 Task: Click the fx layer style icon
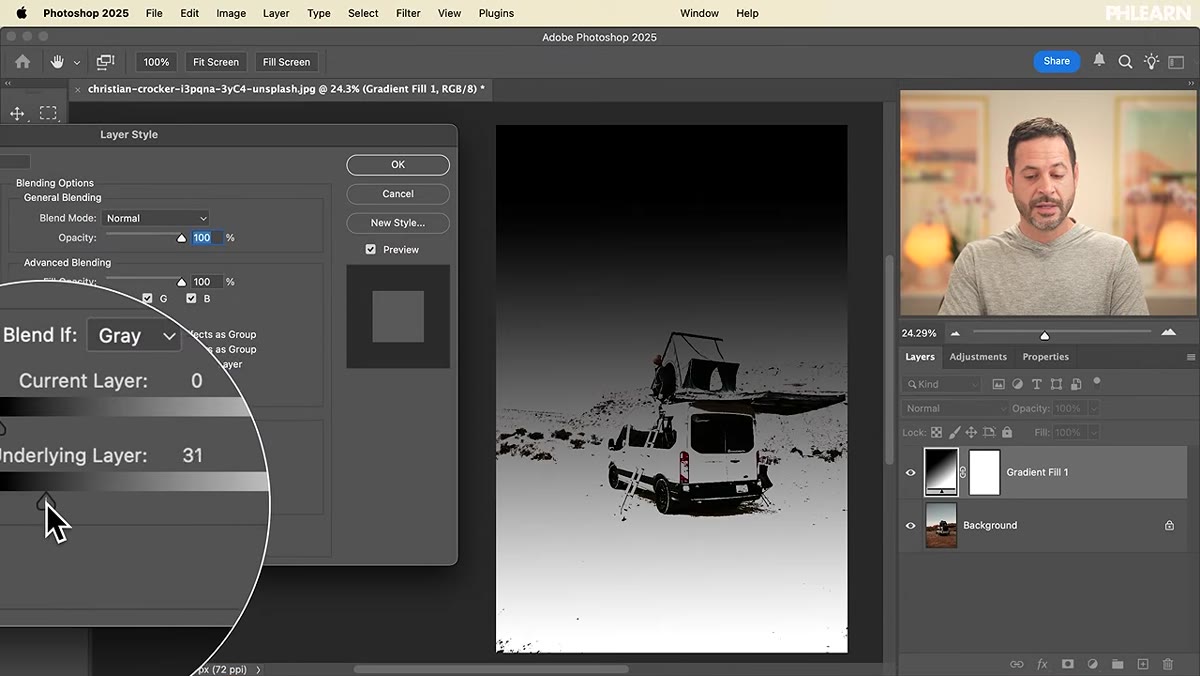(1042, 664)
